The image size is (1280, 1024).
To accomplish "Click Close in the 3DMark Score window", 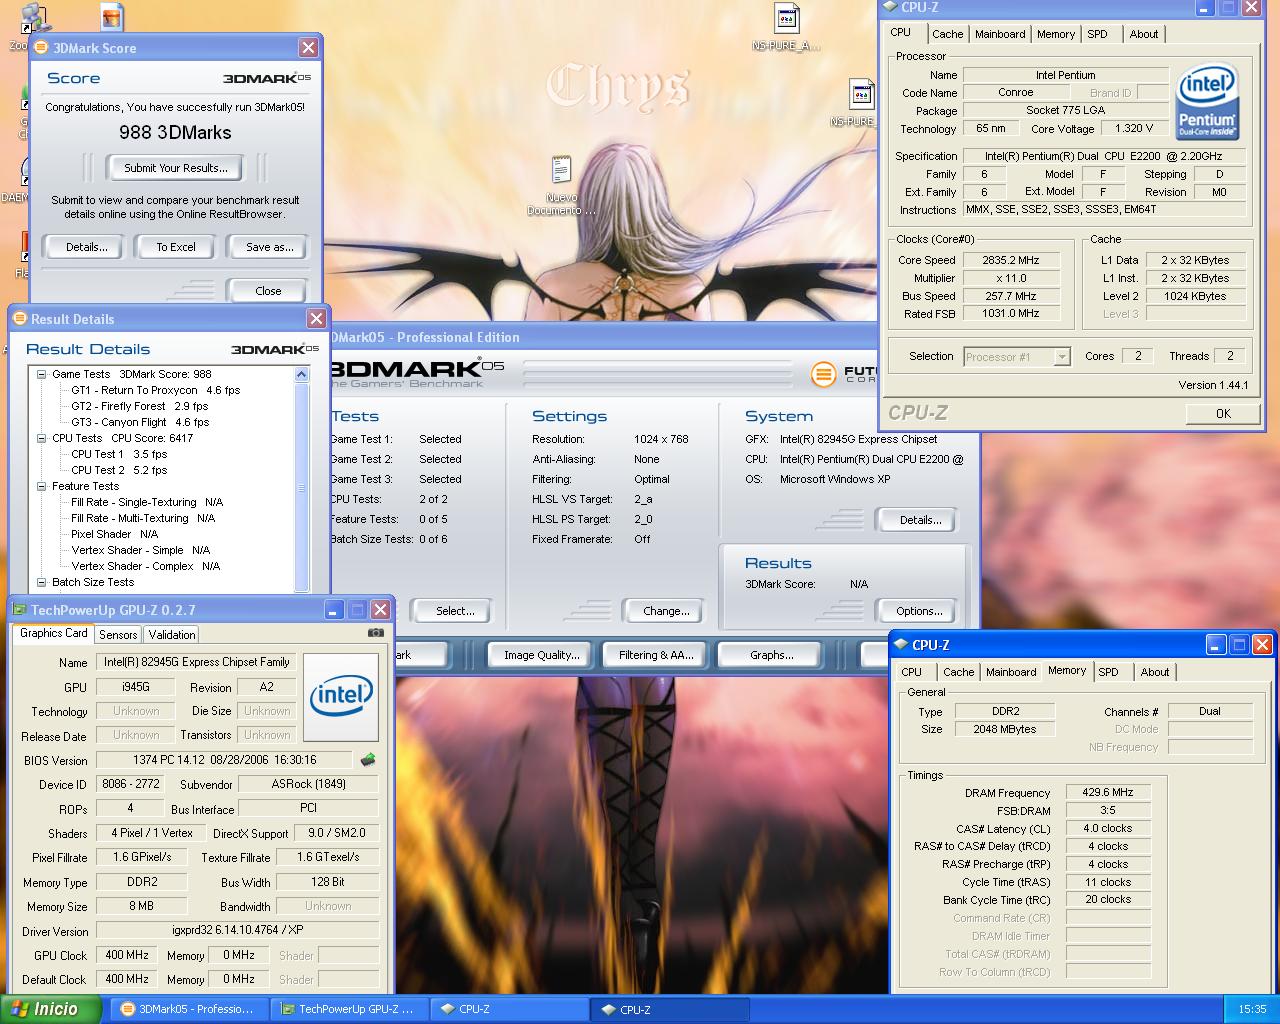I will coord(268,291).
